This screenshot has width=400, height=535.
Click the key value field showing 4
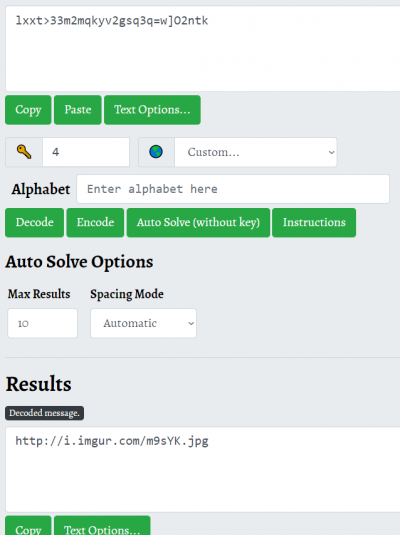point(86,152)
